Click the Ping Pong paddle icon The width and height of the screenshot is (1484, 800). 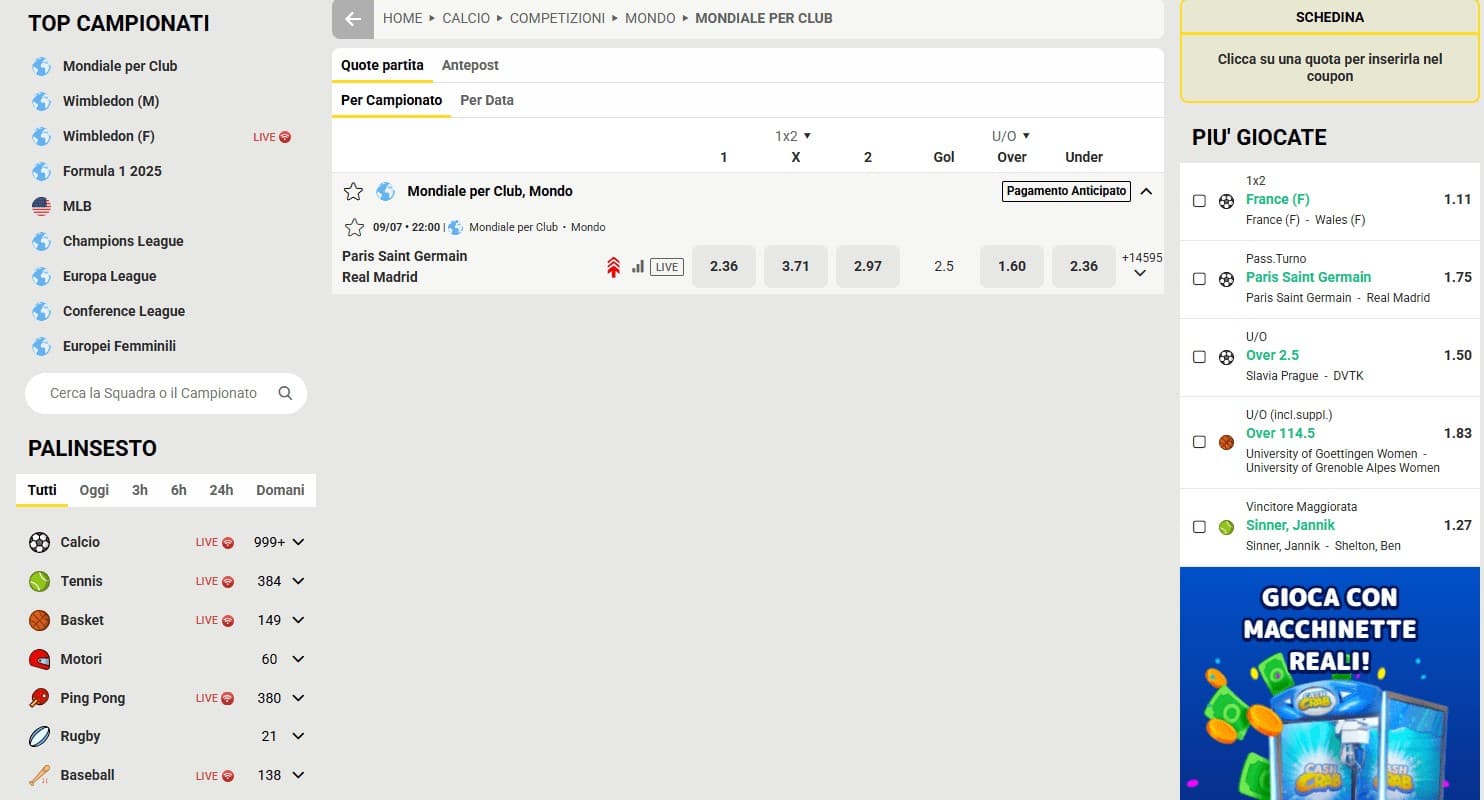pos(39,698)
